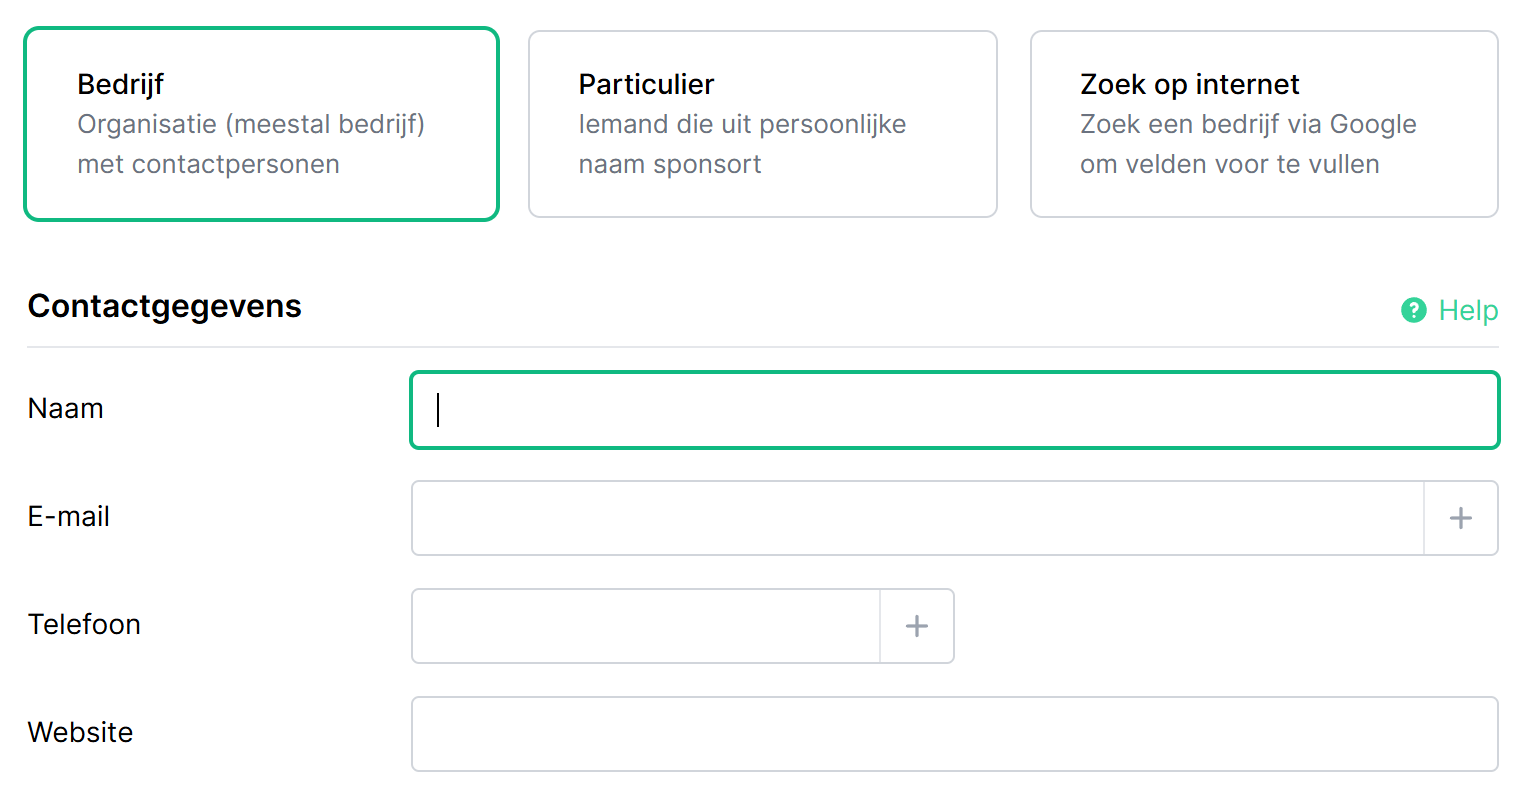Click the Website field label
Viewport: 1525px width, 804px height.
click(x=80, y=733)
